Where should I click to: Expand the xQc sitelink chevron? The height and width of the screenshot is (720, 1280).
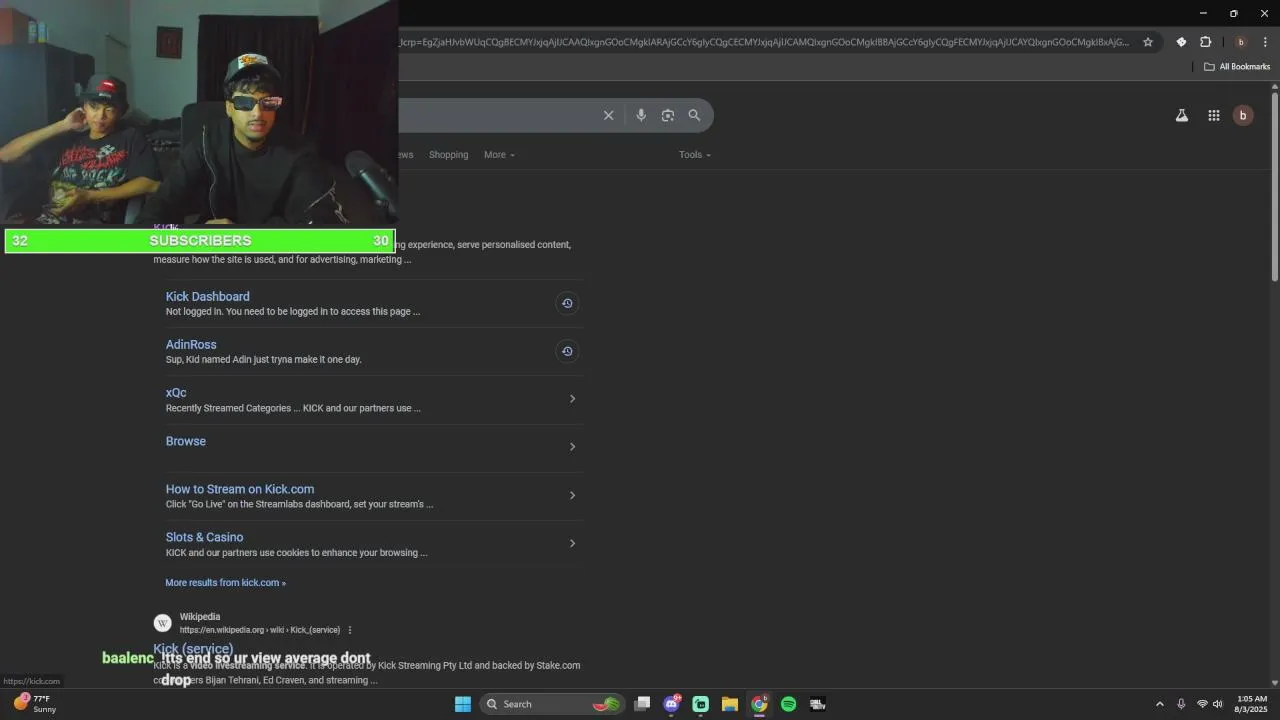tap(572, 399)
